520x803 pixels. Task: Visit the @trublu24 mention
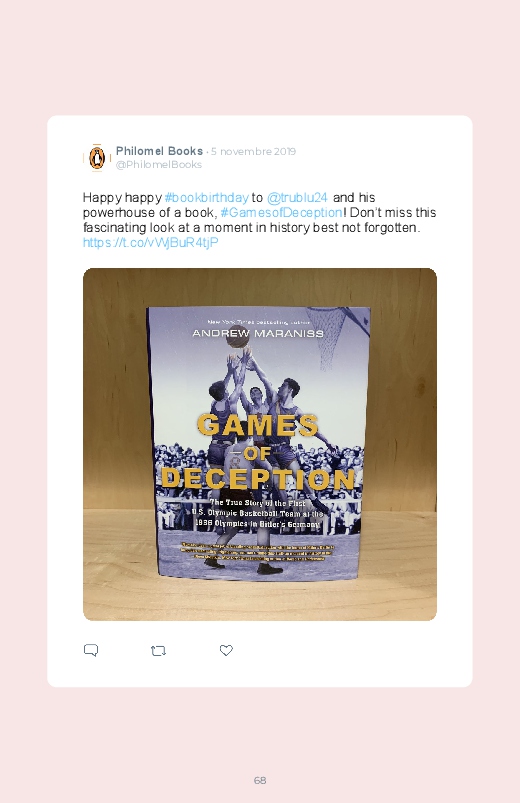click(x=297, y=198)
